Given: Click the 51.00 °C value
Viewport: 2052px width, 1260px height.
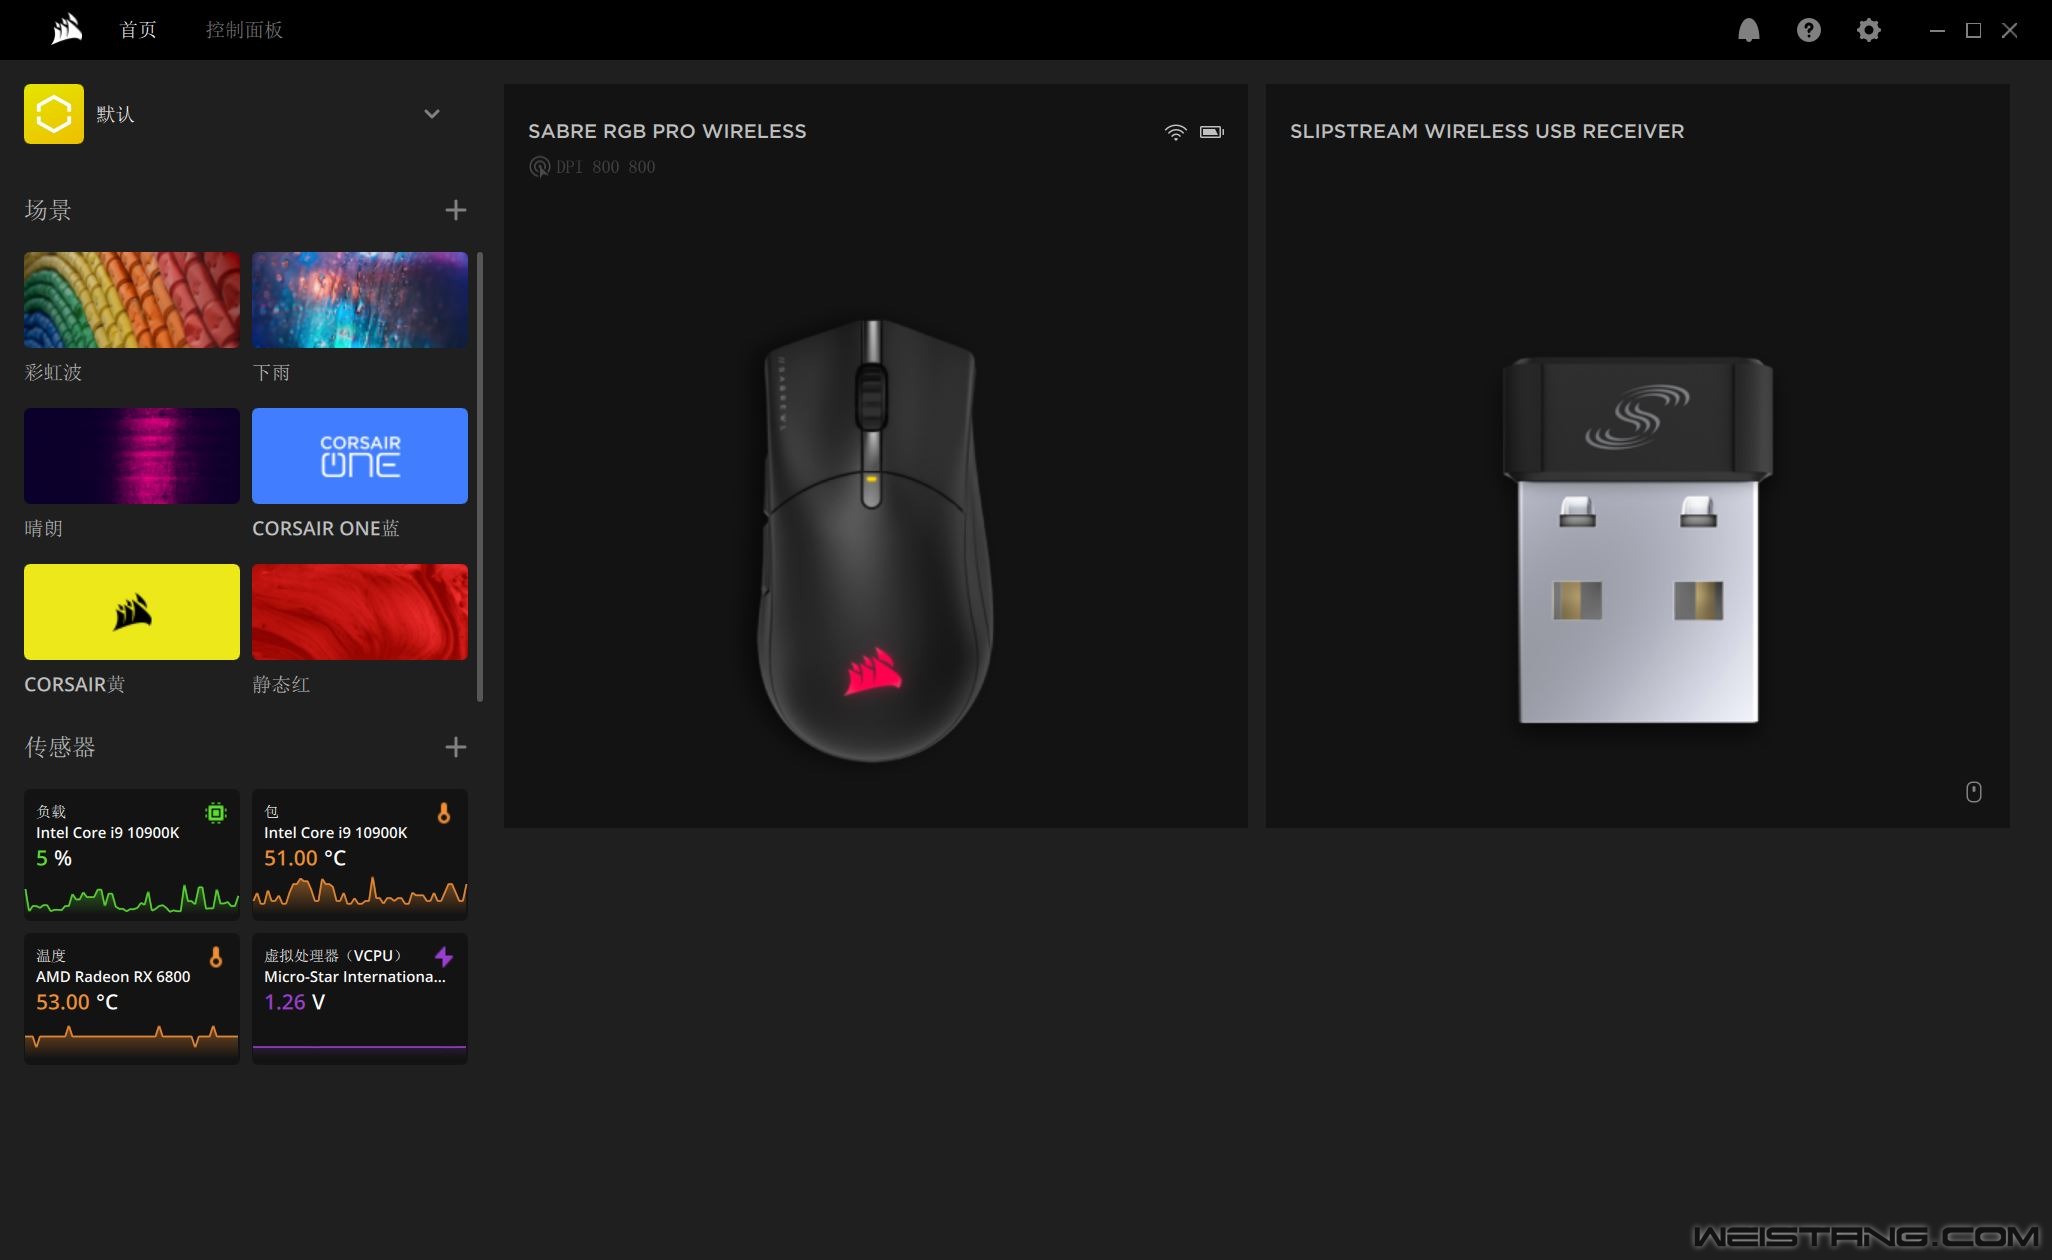Looking at the screenshot, I should click(305, 858).
